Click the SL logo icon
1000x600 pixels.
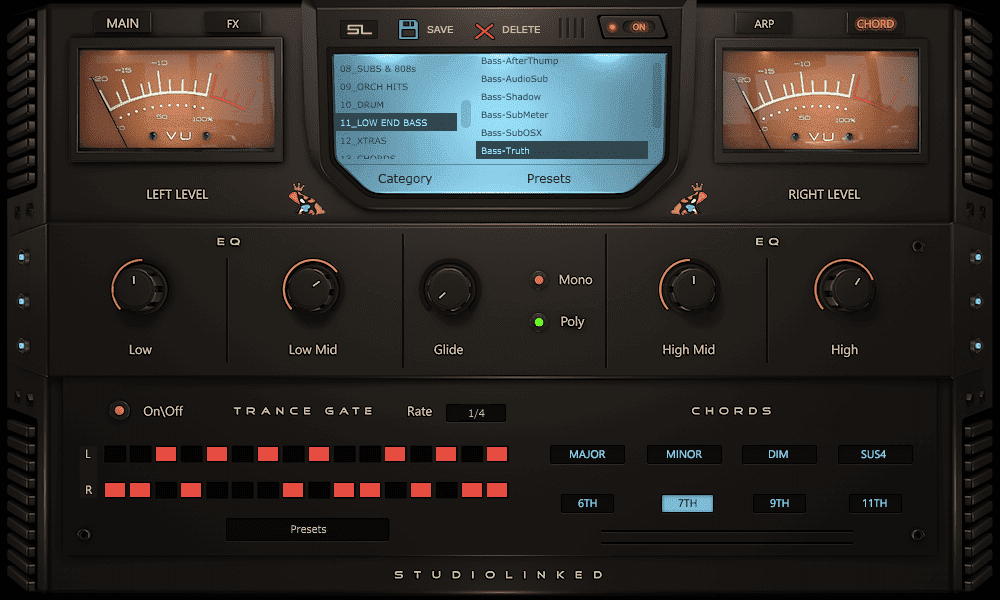coord(359,29)
